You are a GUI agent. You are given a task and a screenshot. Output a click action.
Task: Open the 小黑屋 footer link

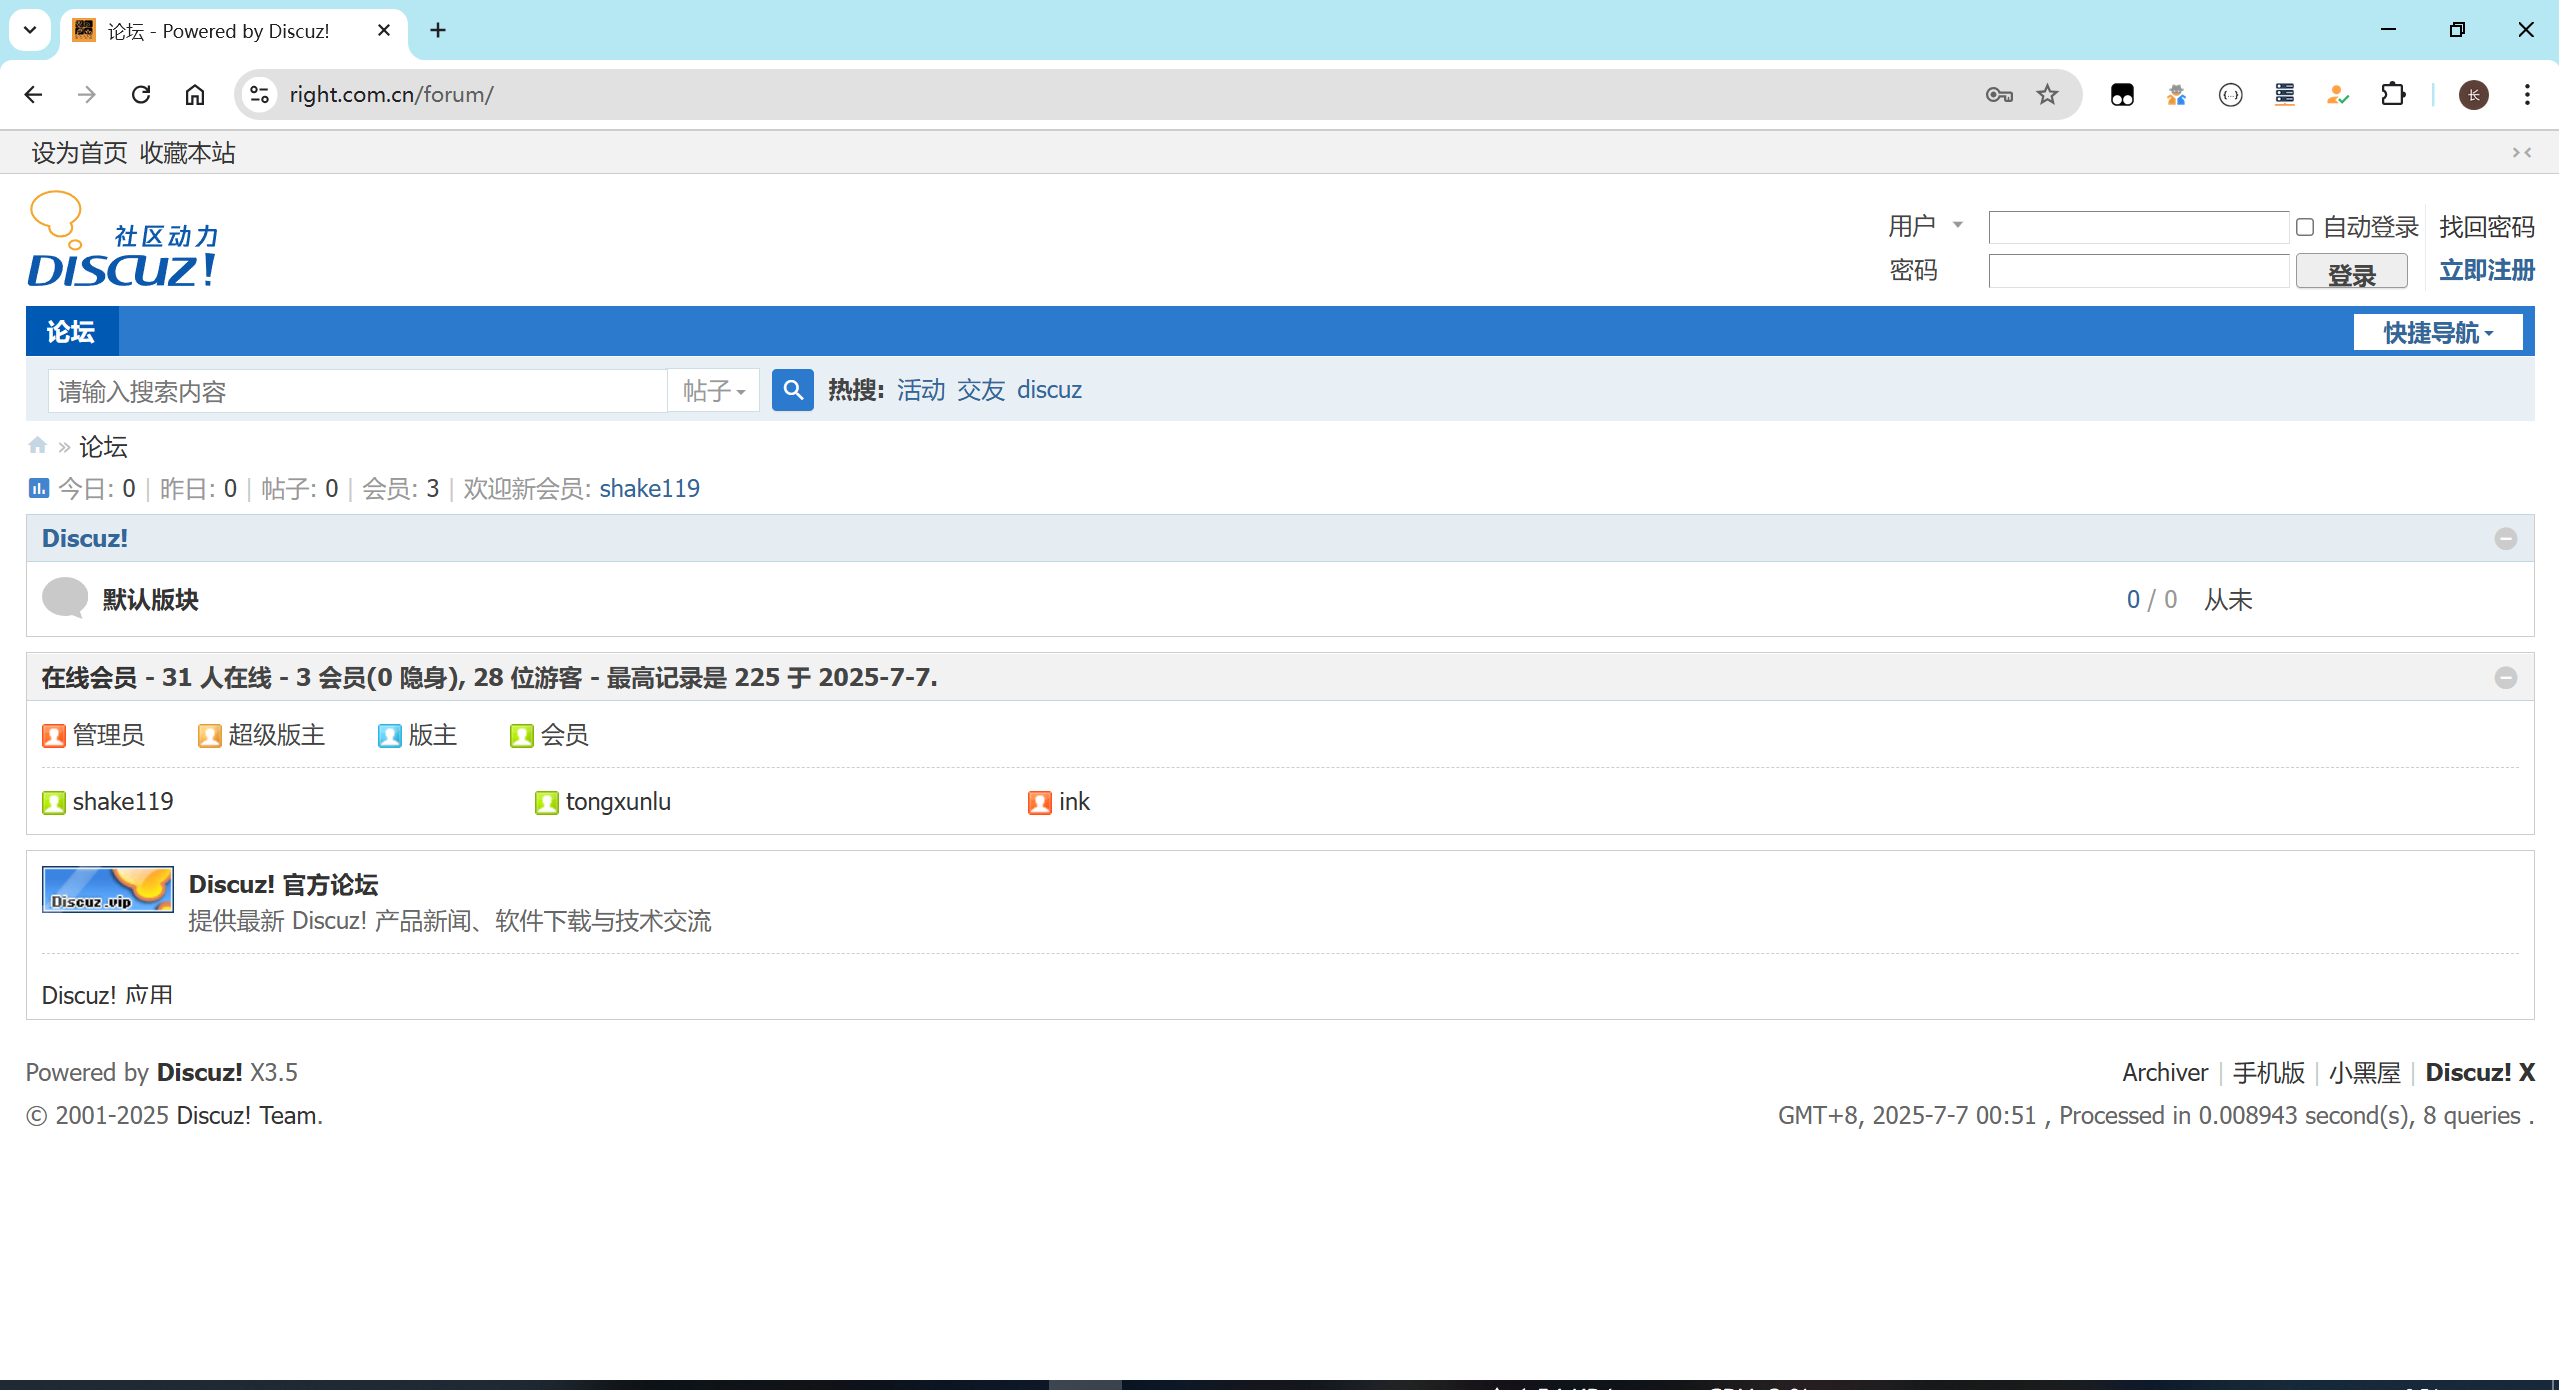2365,1073
